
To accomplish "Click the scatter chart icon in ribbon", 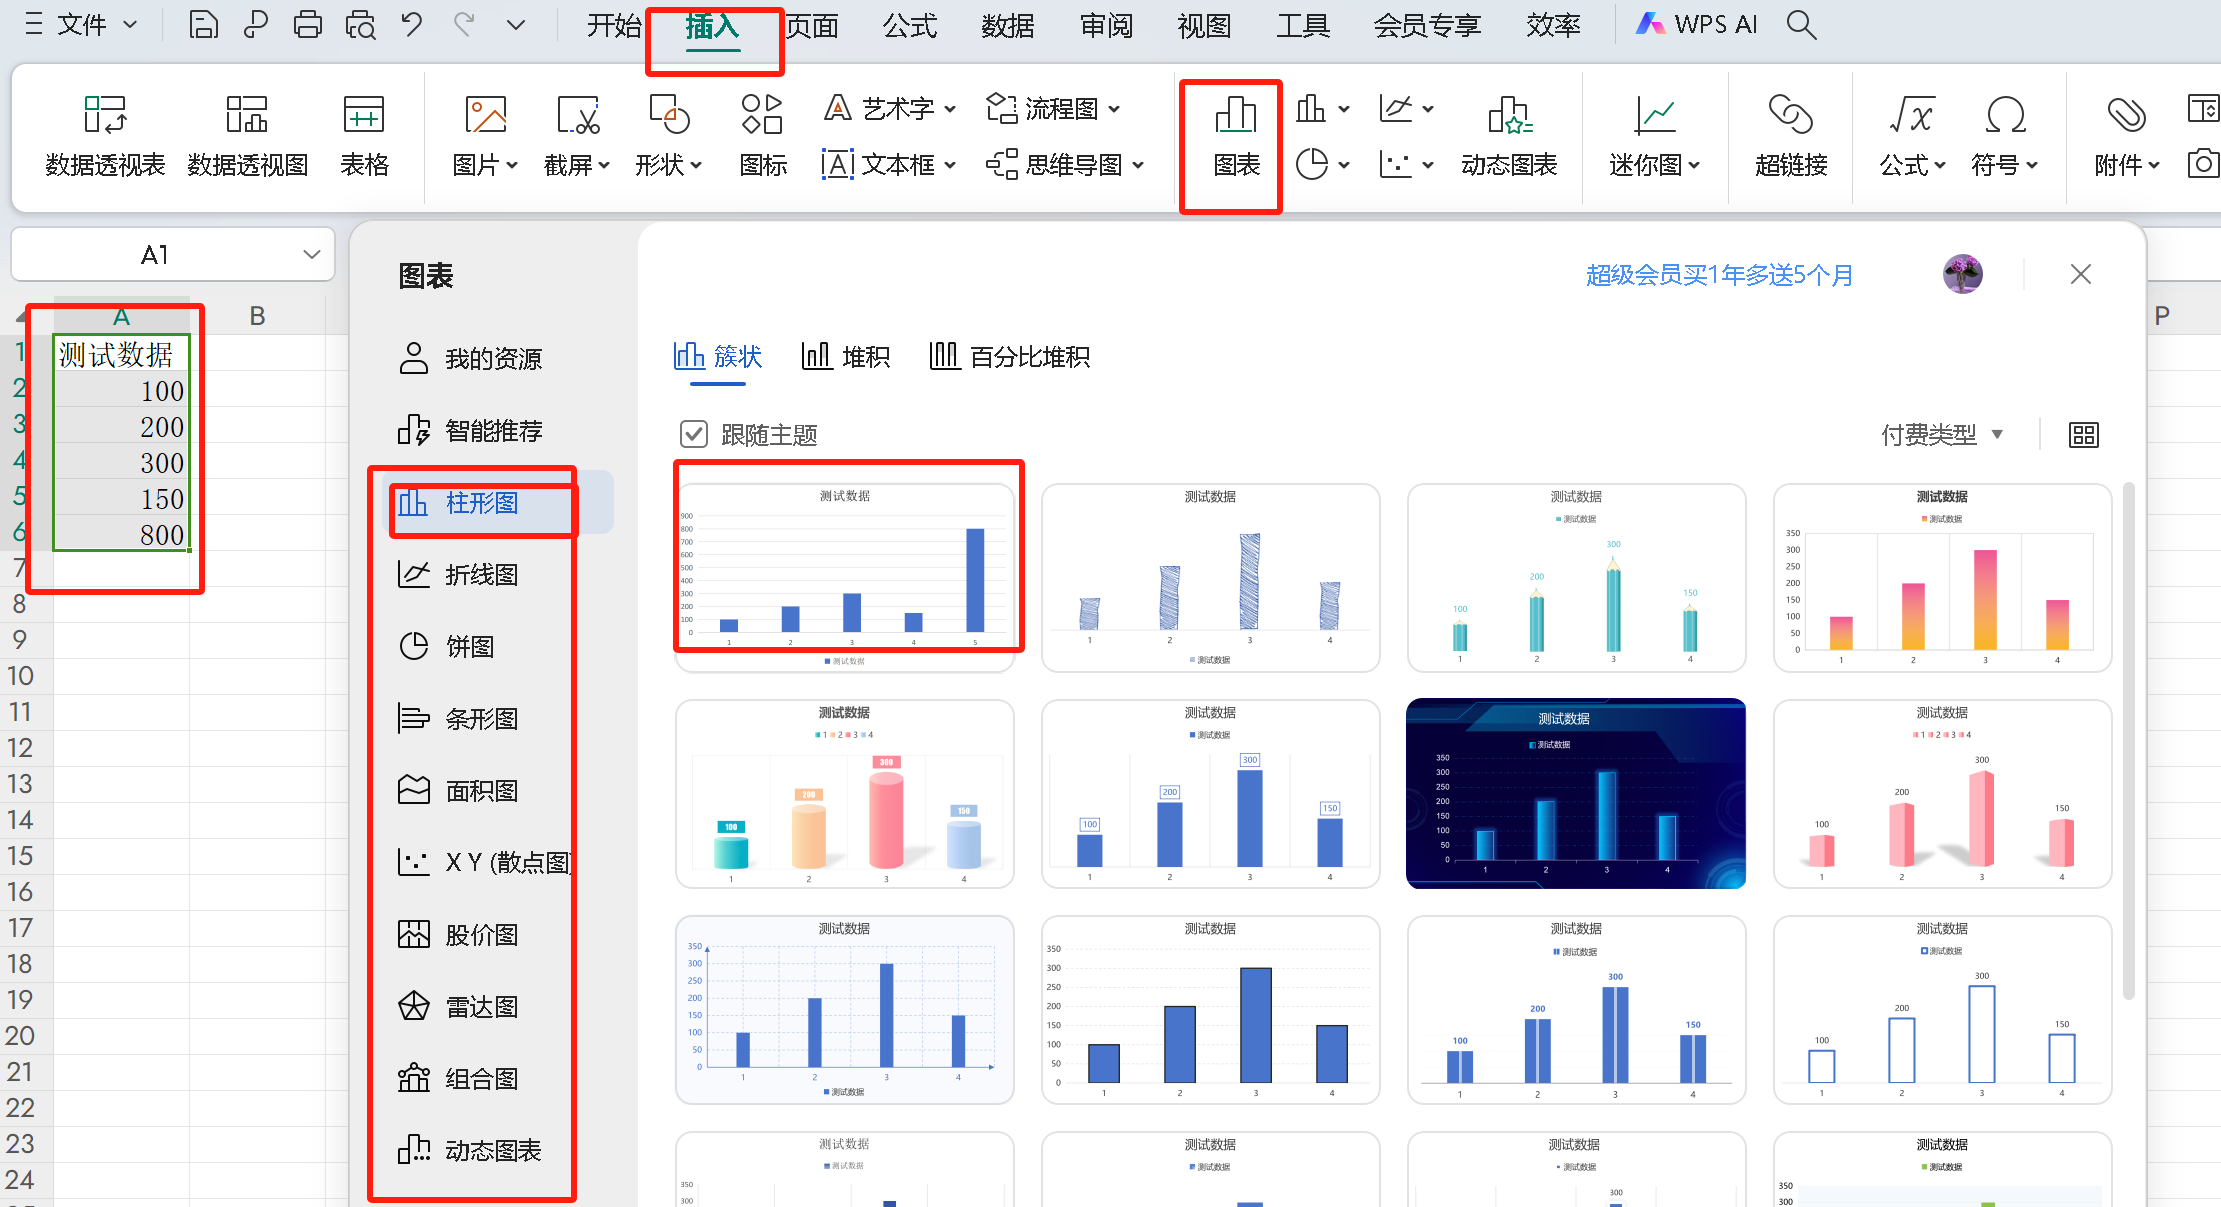I will pyautogui.click(x=1396, y=164).
